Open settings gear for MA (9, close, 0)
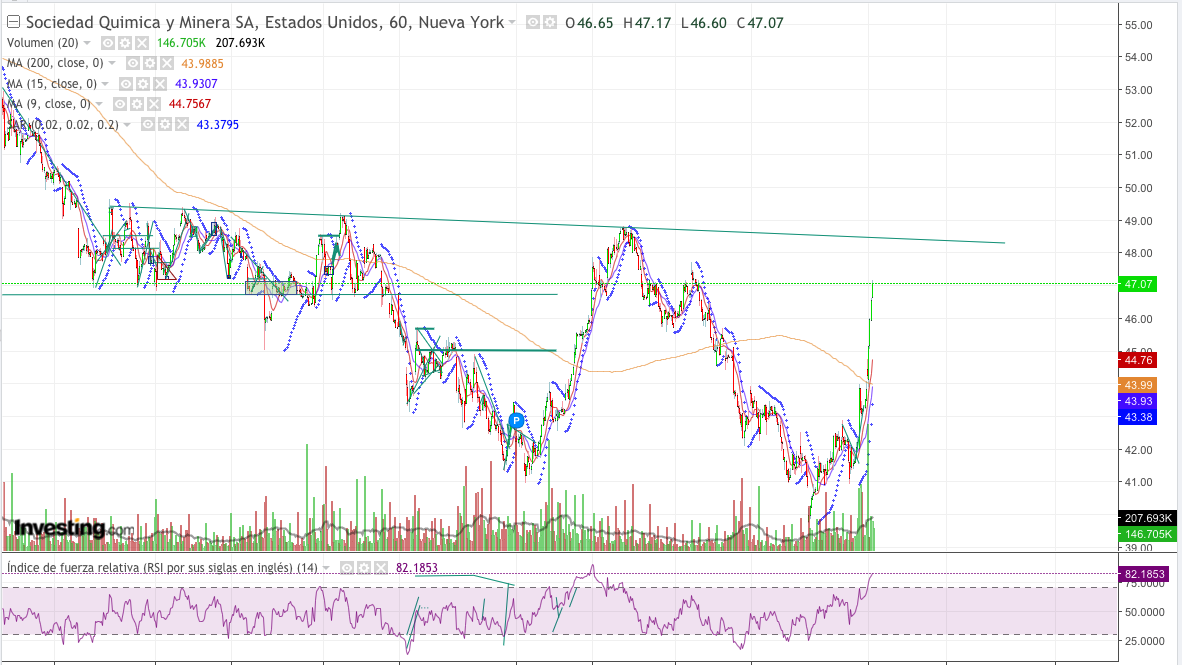The height and width of the screenshot is (665, 1182). pos(137,104)
